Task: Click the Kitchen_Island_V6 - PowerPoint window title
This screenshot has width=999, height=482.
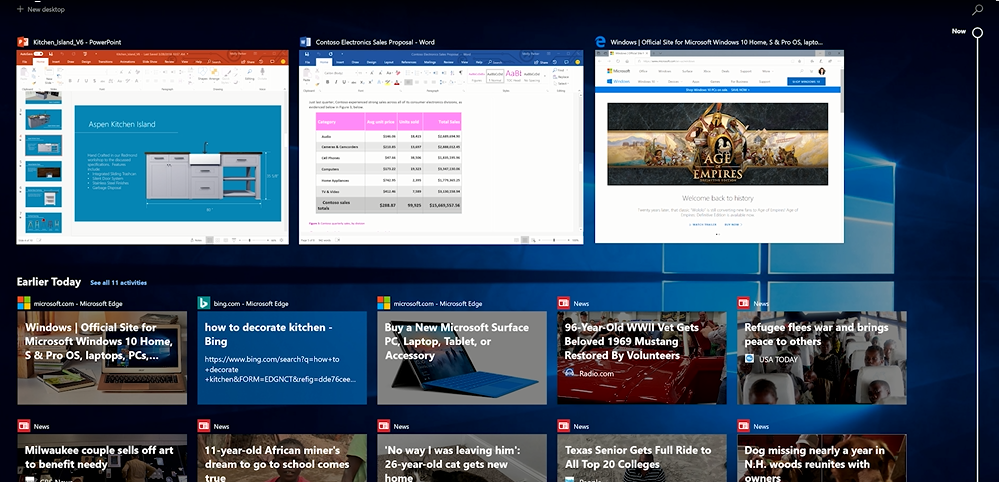Action: [77, 42]
